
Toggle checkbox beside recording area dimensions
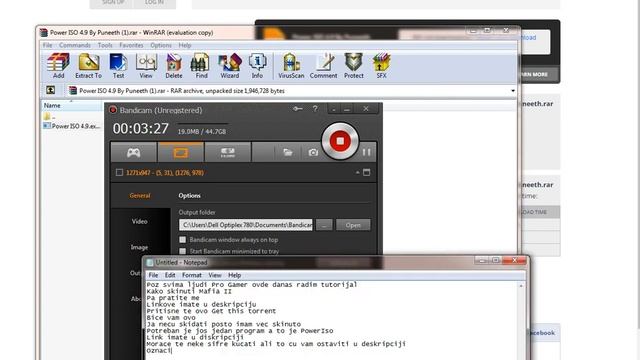pyautogui.click(x=119, y=173)
